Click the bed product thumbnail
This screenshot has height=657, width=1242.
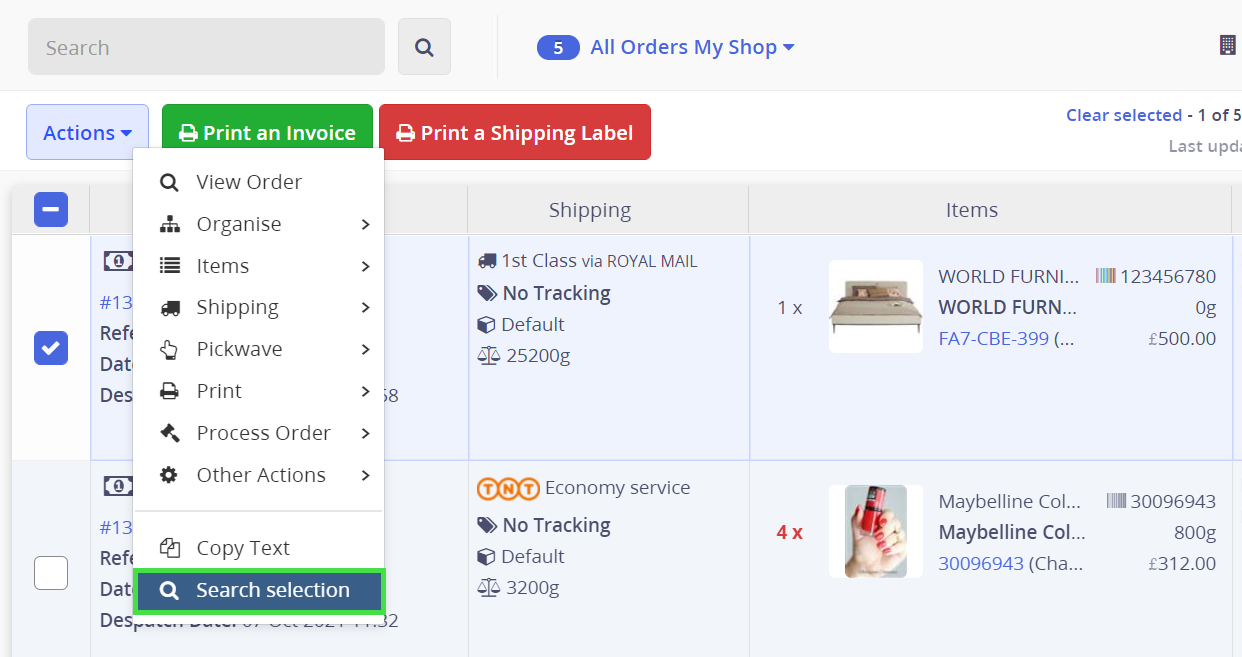click(875, 307)
